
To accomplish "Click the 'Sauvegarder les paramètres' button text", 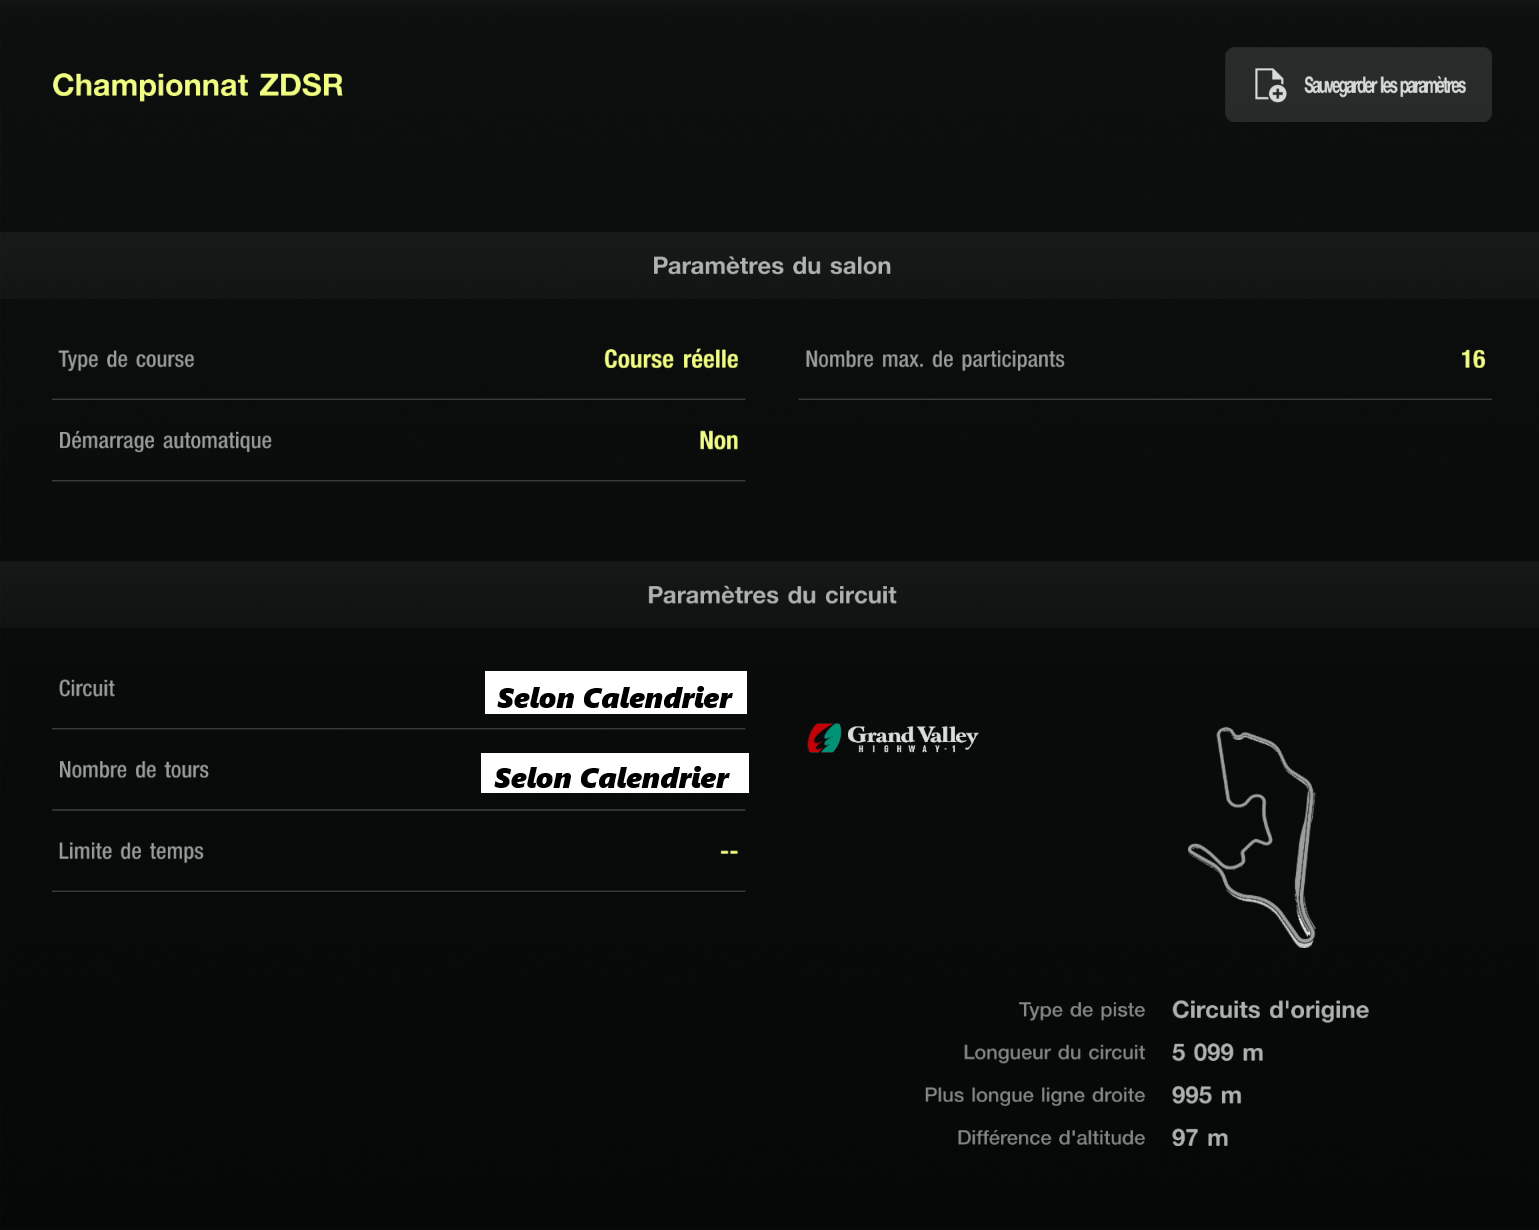I will pos(1384,86).
